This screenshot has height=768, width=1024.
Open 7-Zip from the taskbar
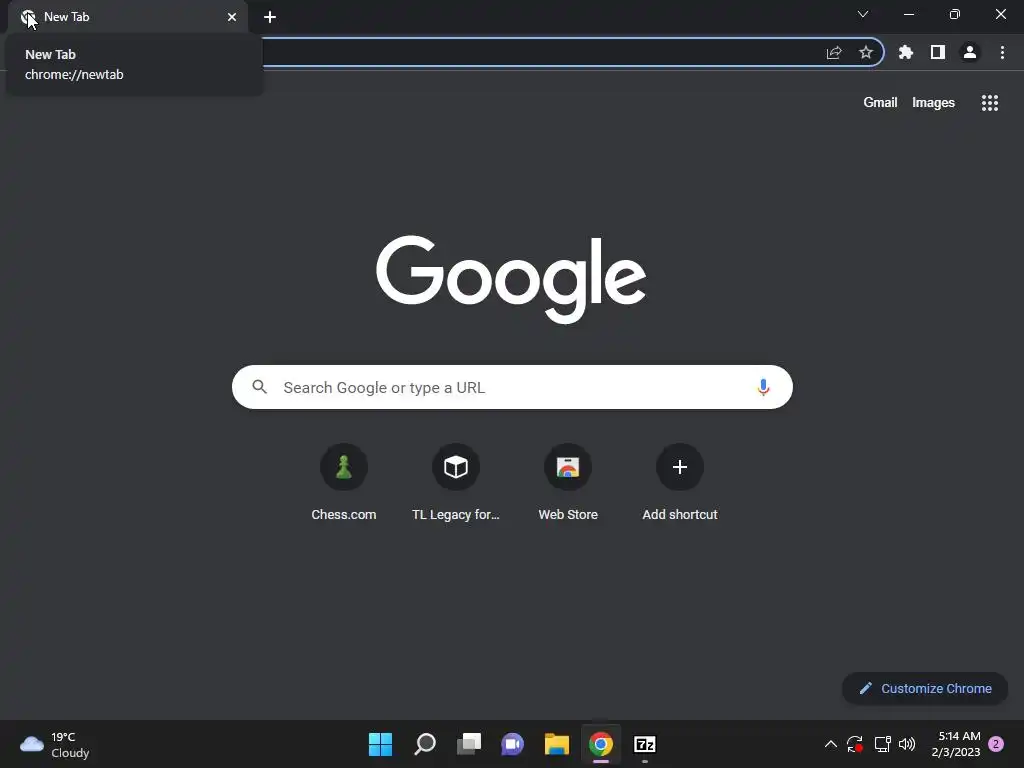pyautogui.click(x=645, y=744)
